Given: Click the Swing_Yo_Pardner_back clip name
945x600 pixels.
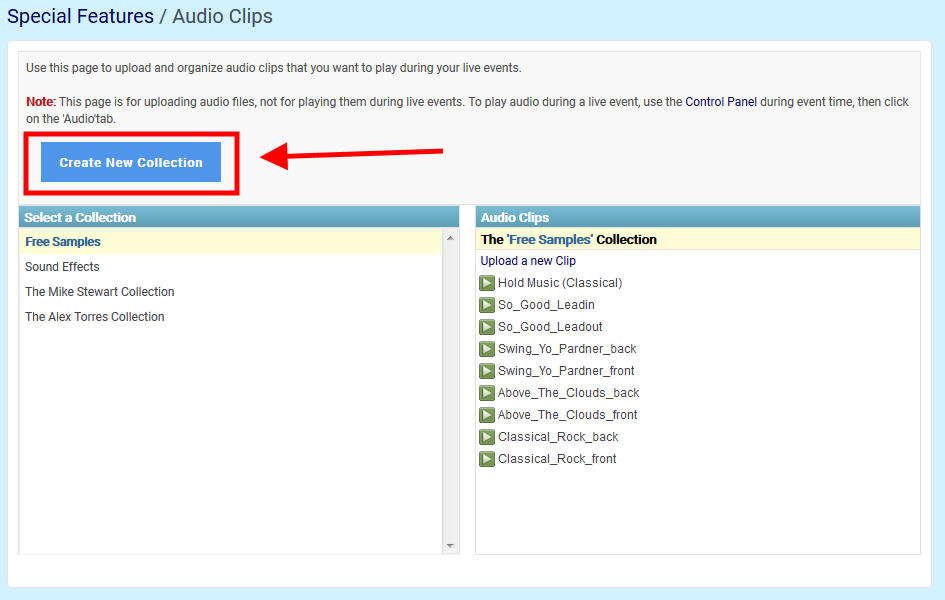Looking at the screenshot, I should coord(567,349).
